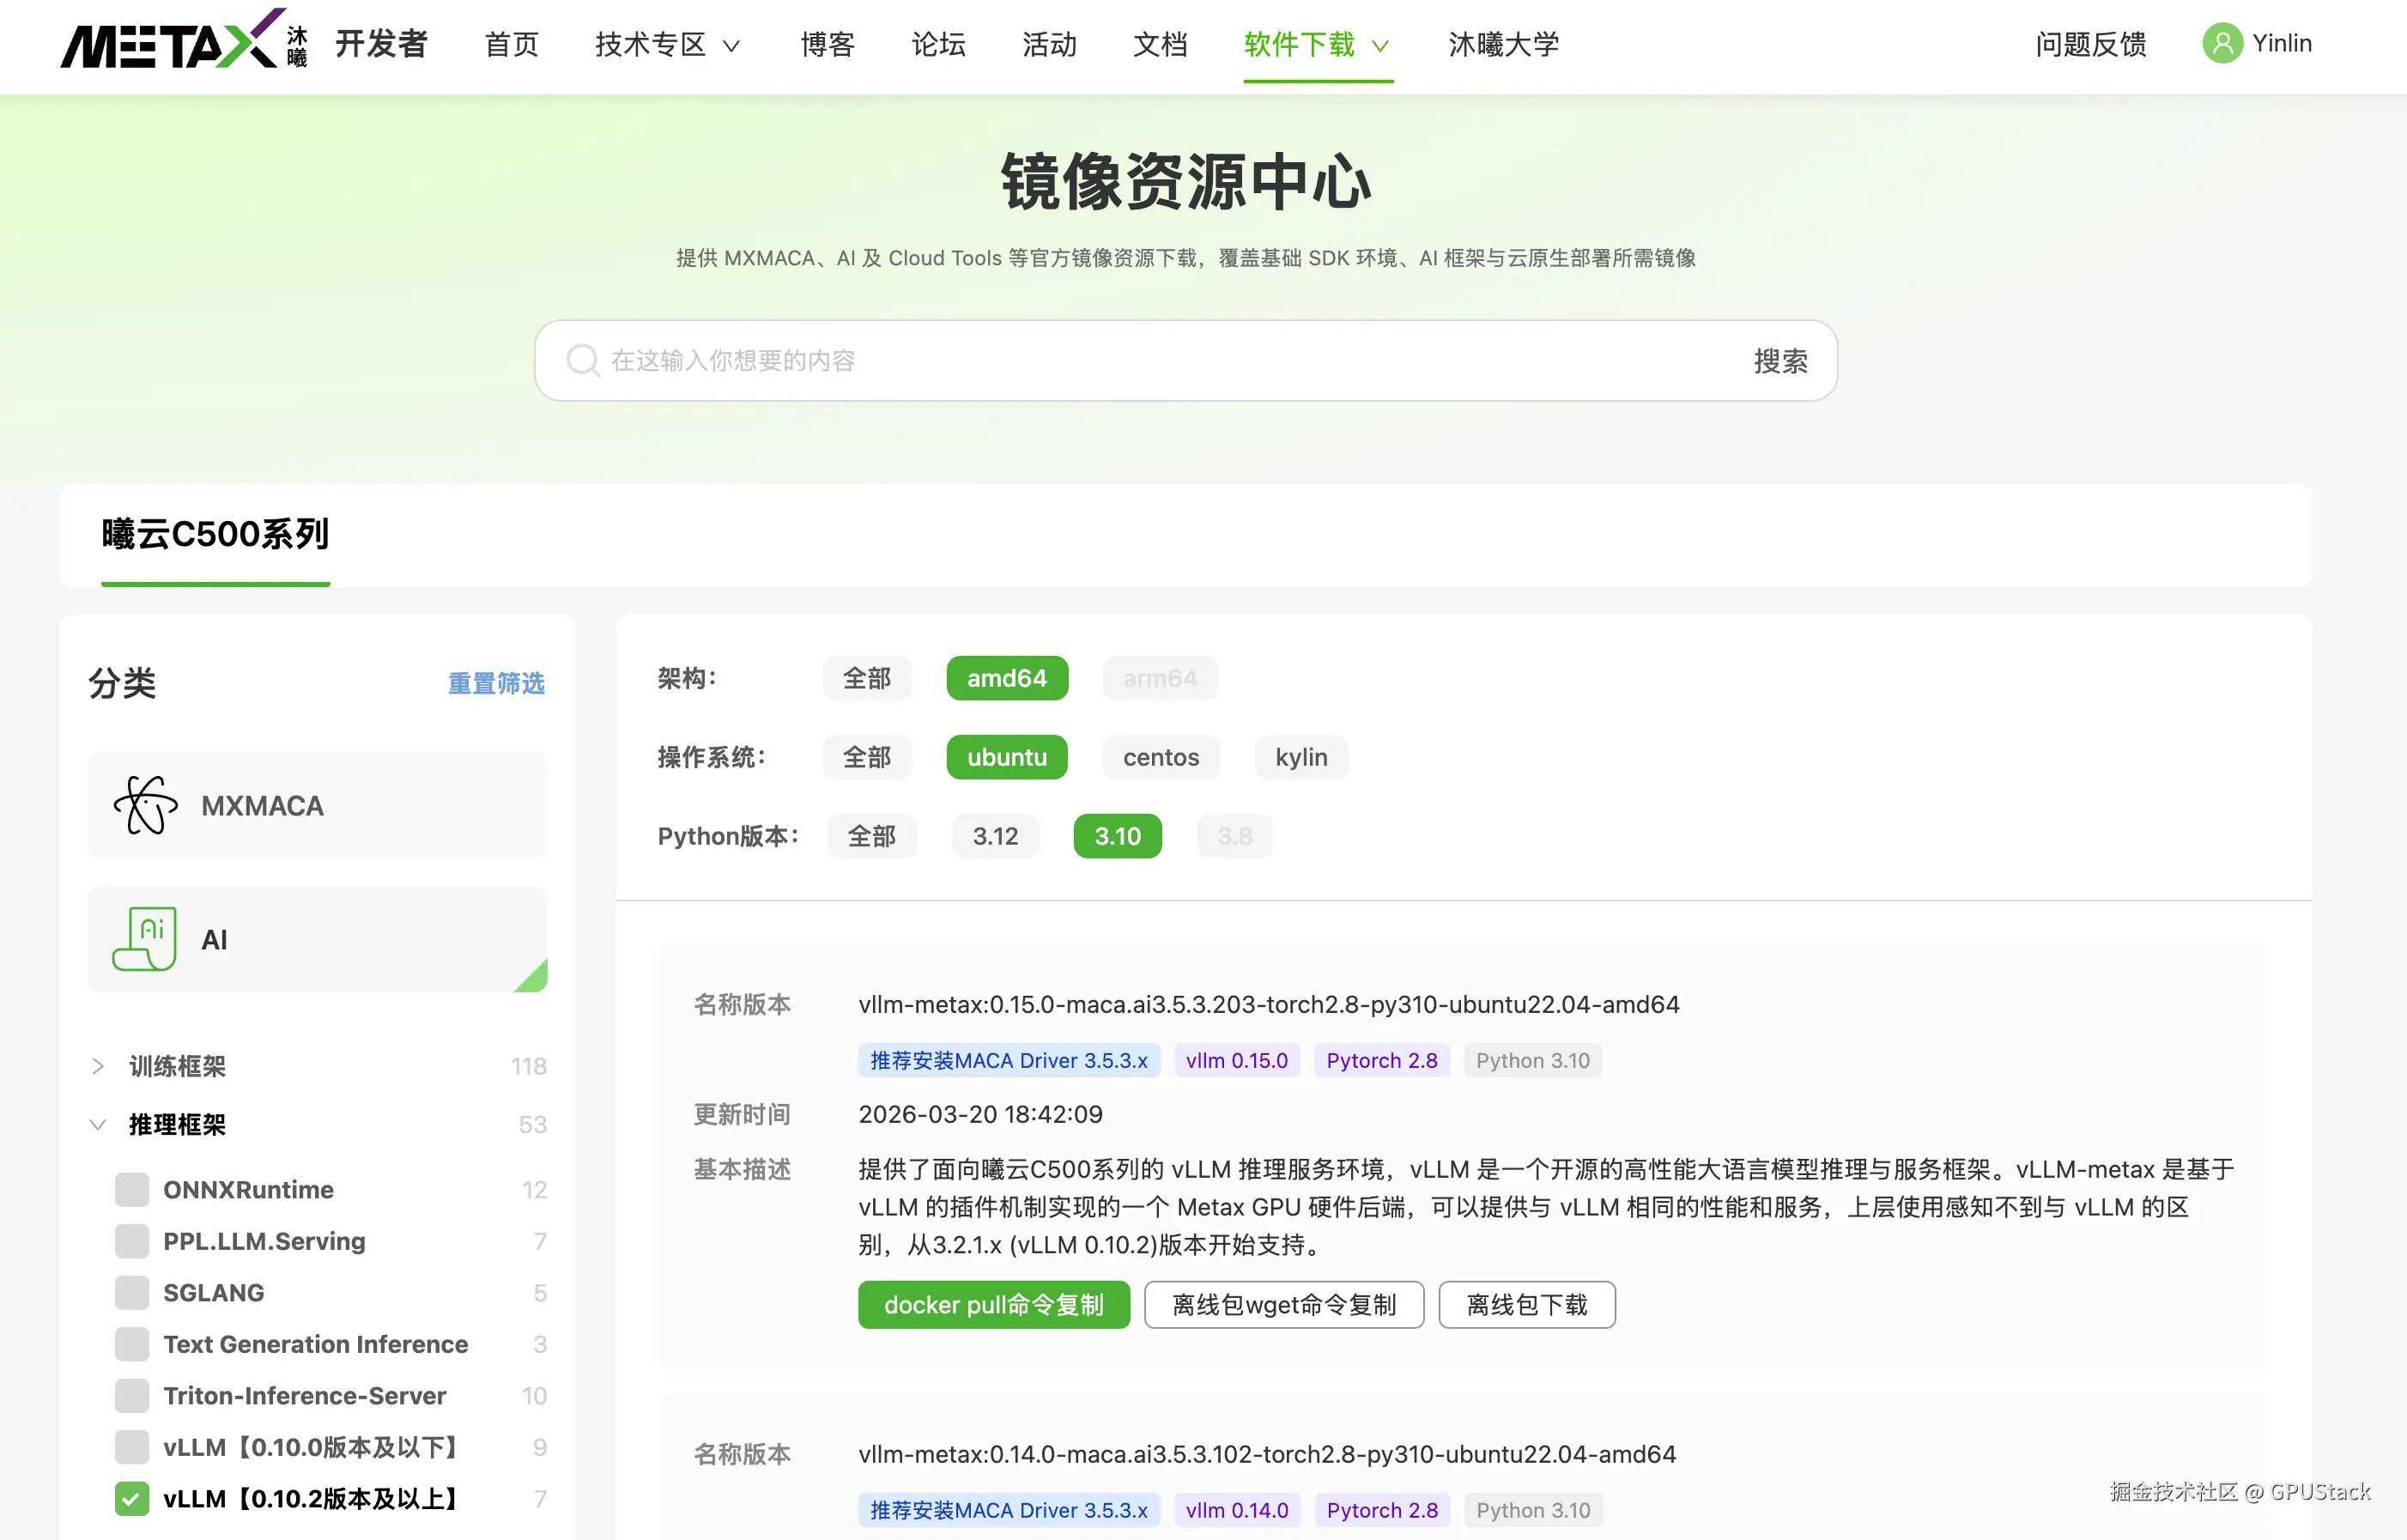This screenshot has width=2407, height=1540.
Task: Select the MXMACA atom icon category
Action: (x=146, y=805)
